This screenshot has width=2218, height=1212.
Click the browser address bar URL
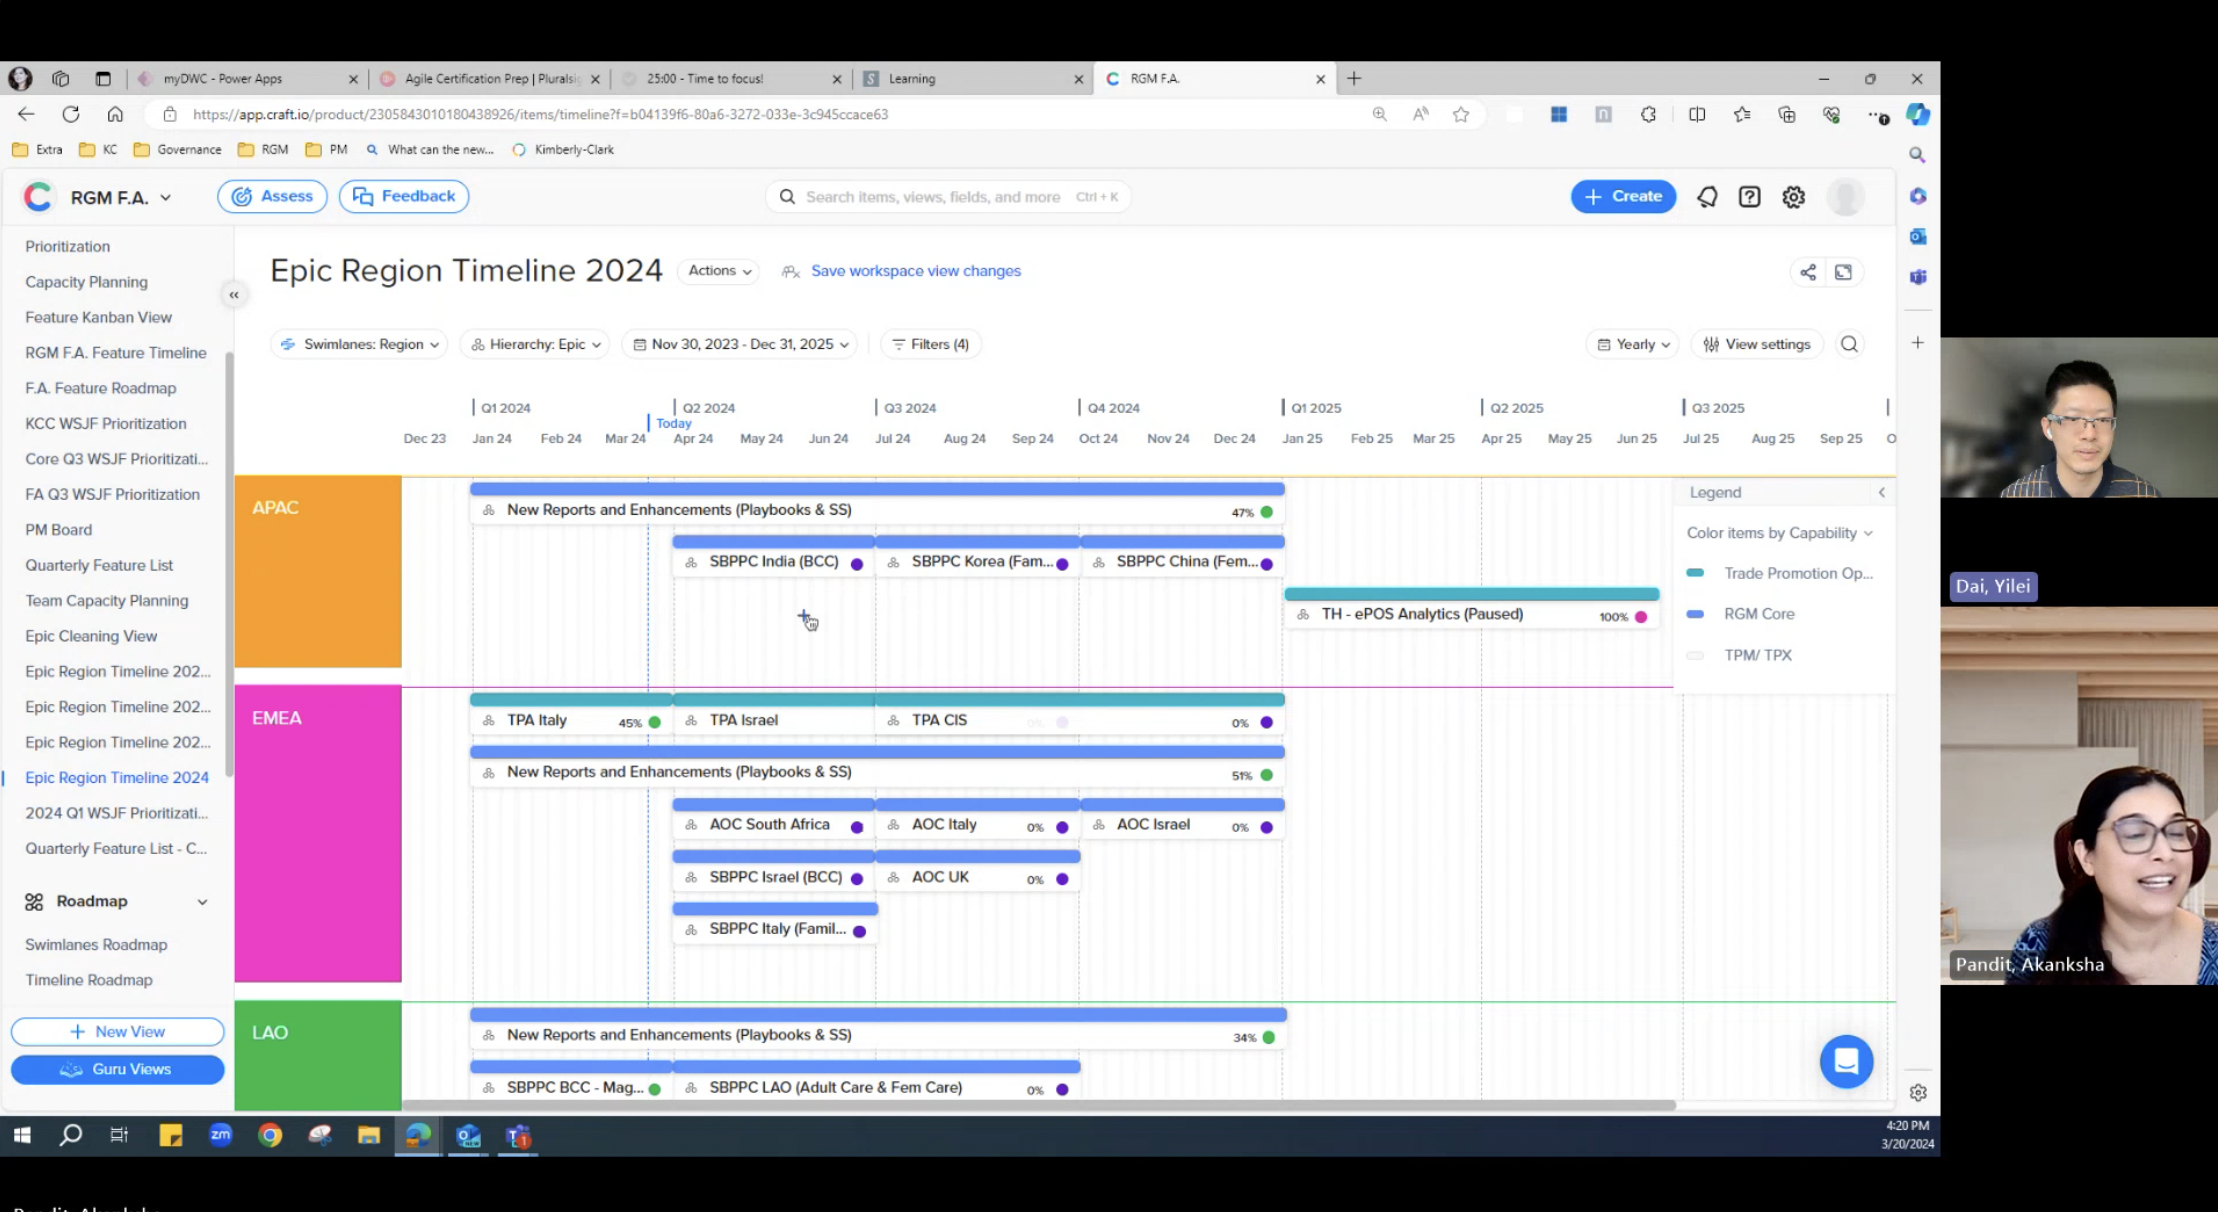[541, 114]
